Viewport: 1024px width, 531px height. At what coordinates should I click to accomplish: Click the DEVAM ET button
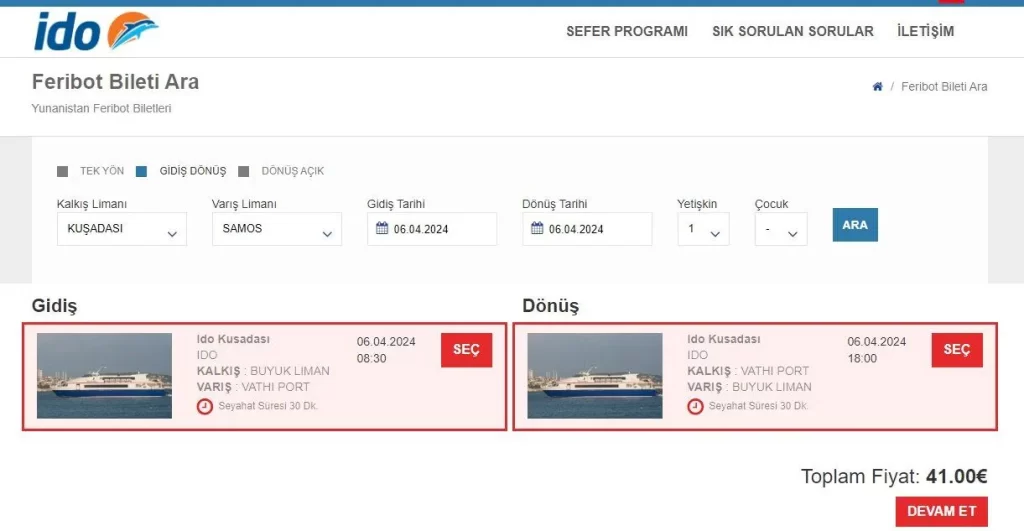pos(941,511)
